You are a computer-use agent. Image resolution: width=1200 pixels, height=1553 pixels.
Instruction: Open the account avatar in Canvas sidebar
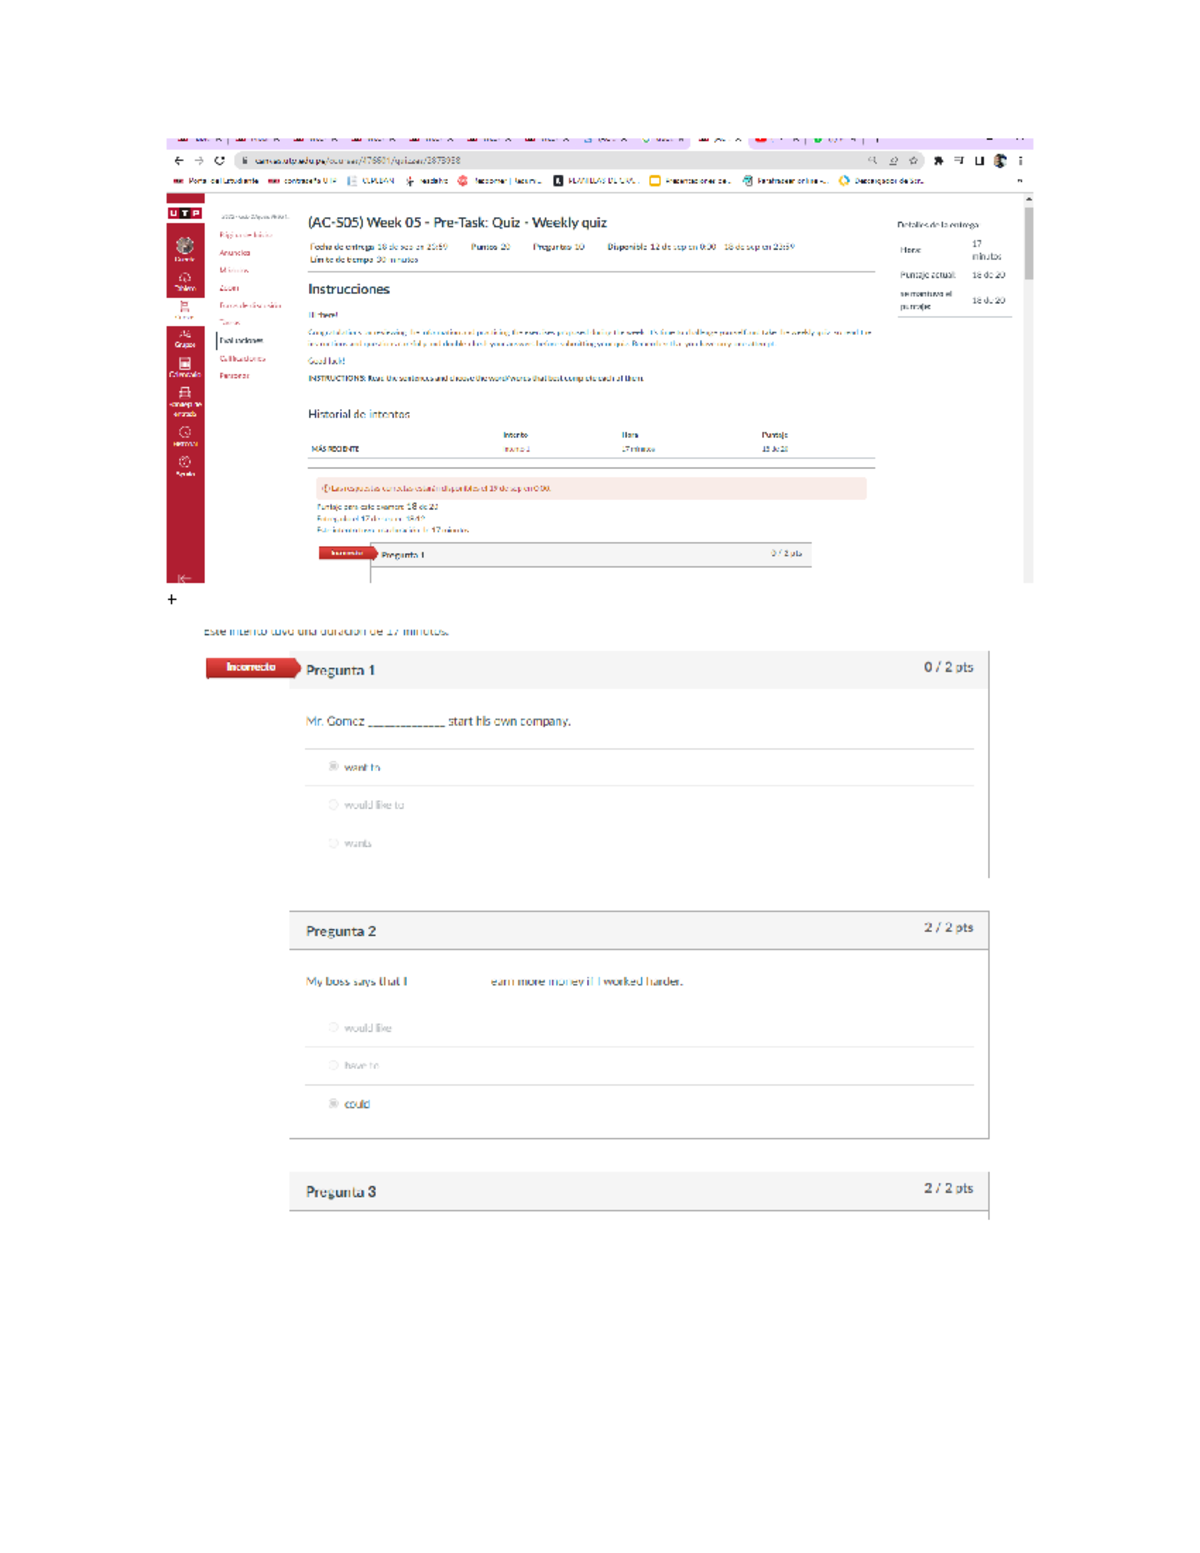click(x=185, y=247)
